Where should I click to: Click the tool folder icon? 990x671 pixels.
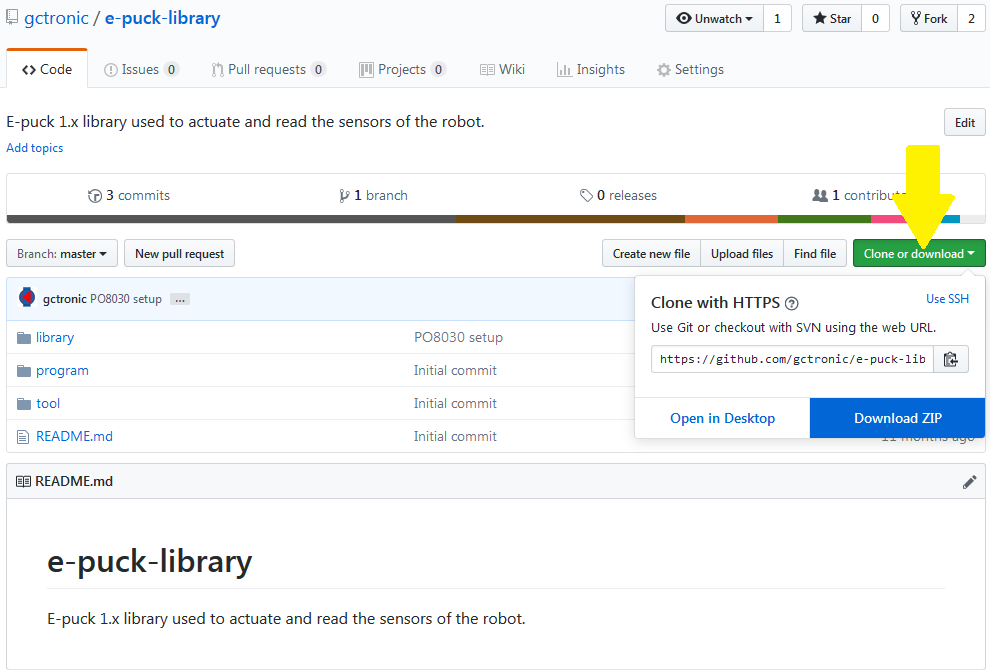[x=24, y=404]
